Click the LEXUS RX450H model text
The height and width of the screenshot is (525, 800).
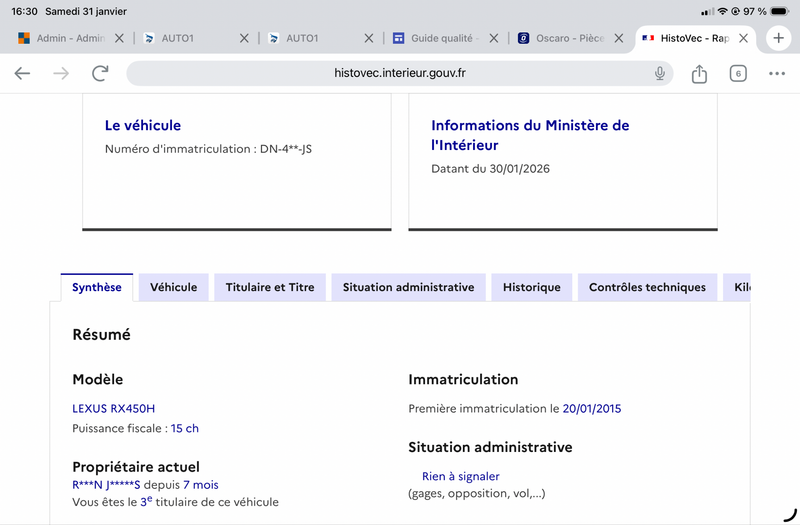point(114,408)
